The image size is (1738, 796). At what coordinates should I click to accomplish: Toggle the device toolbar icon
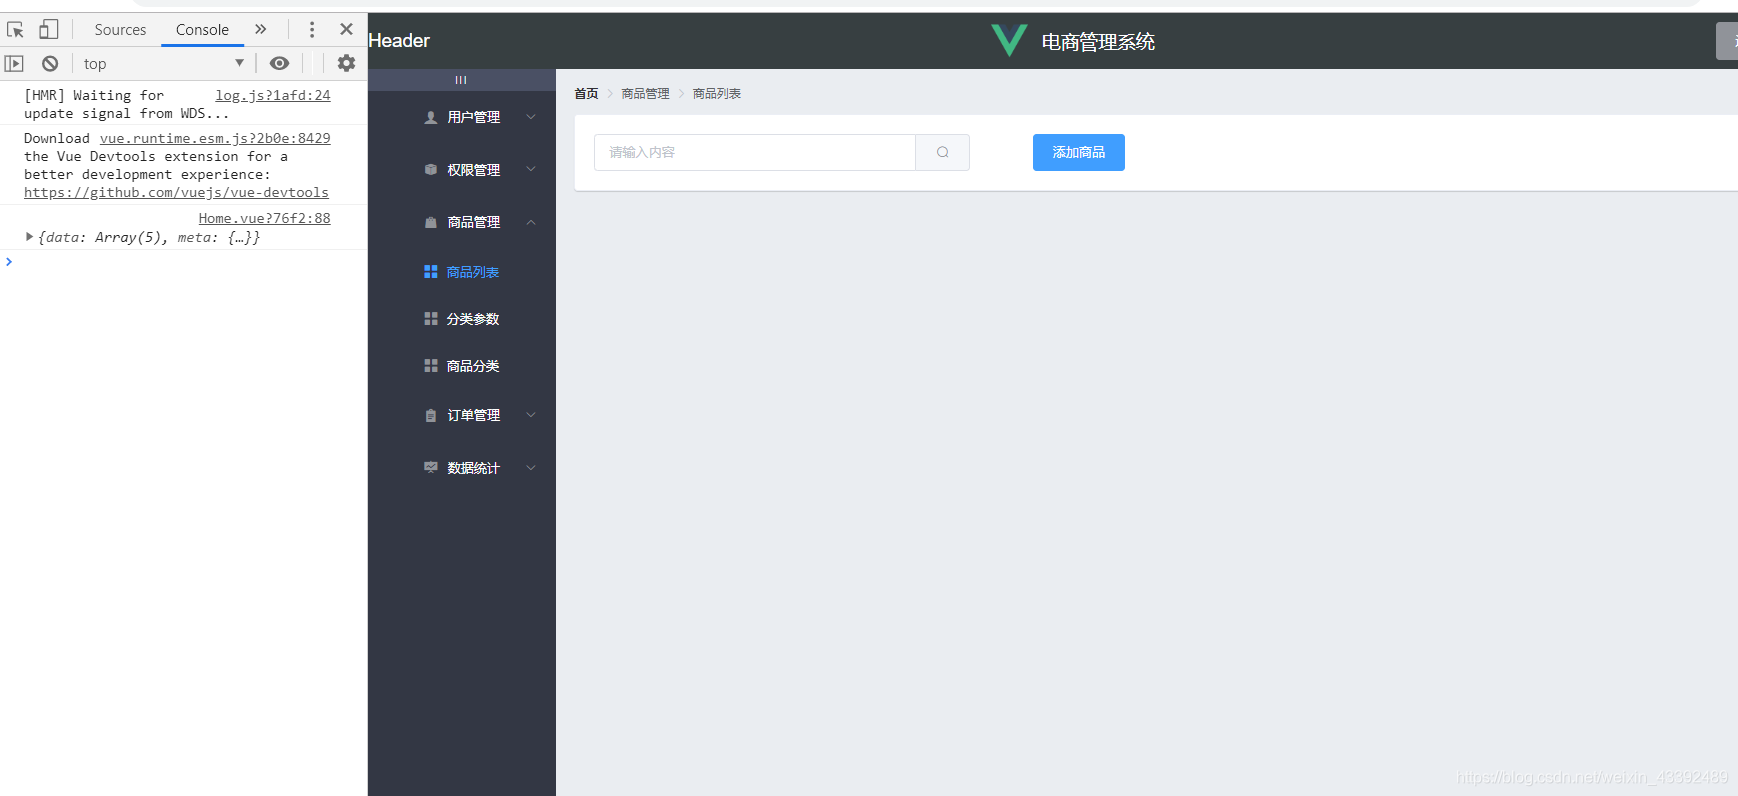(x=48, y=29)
